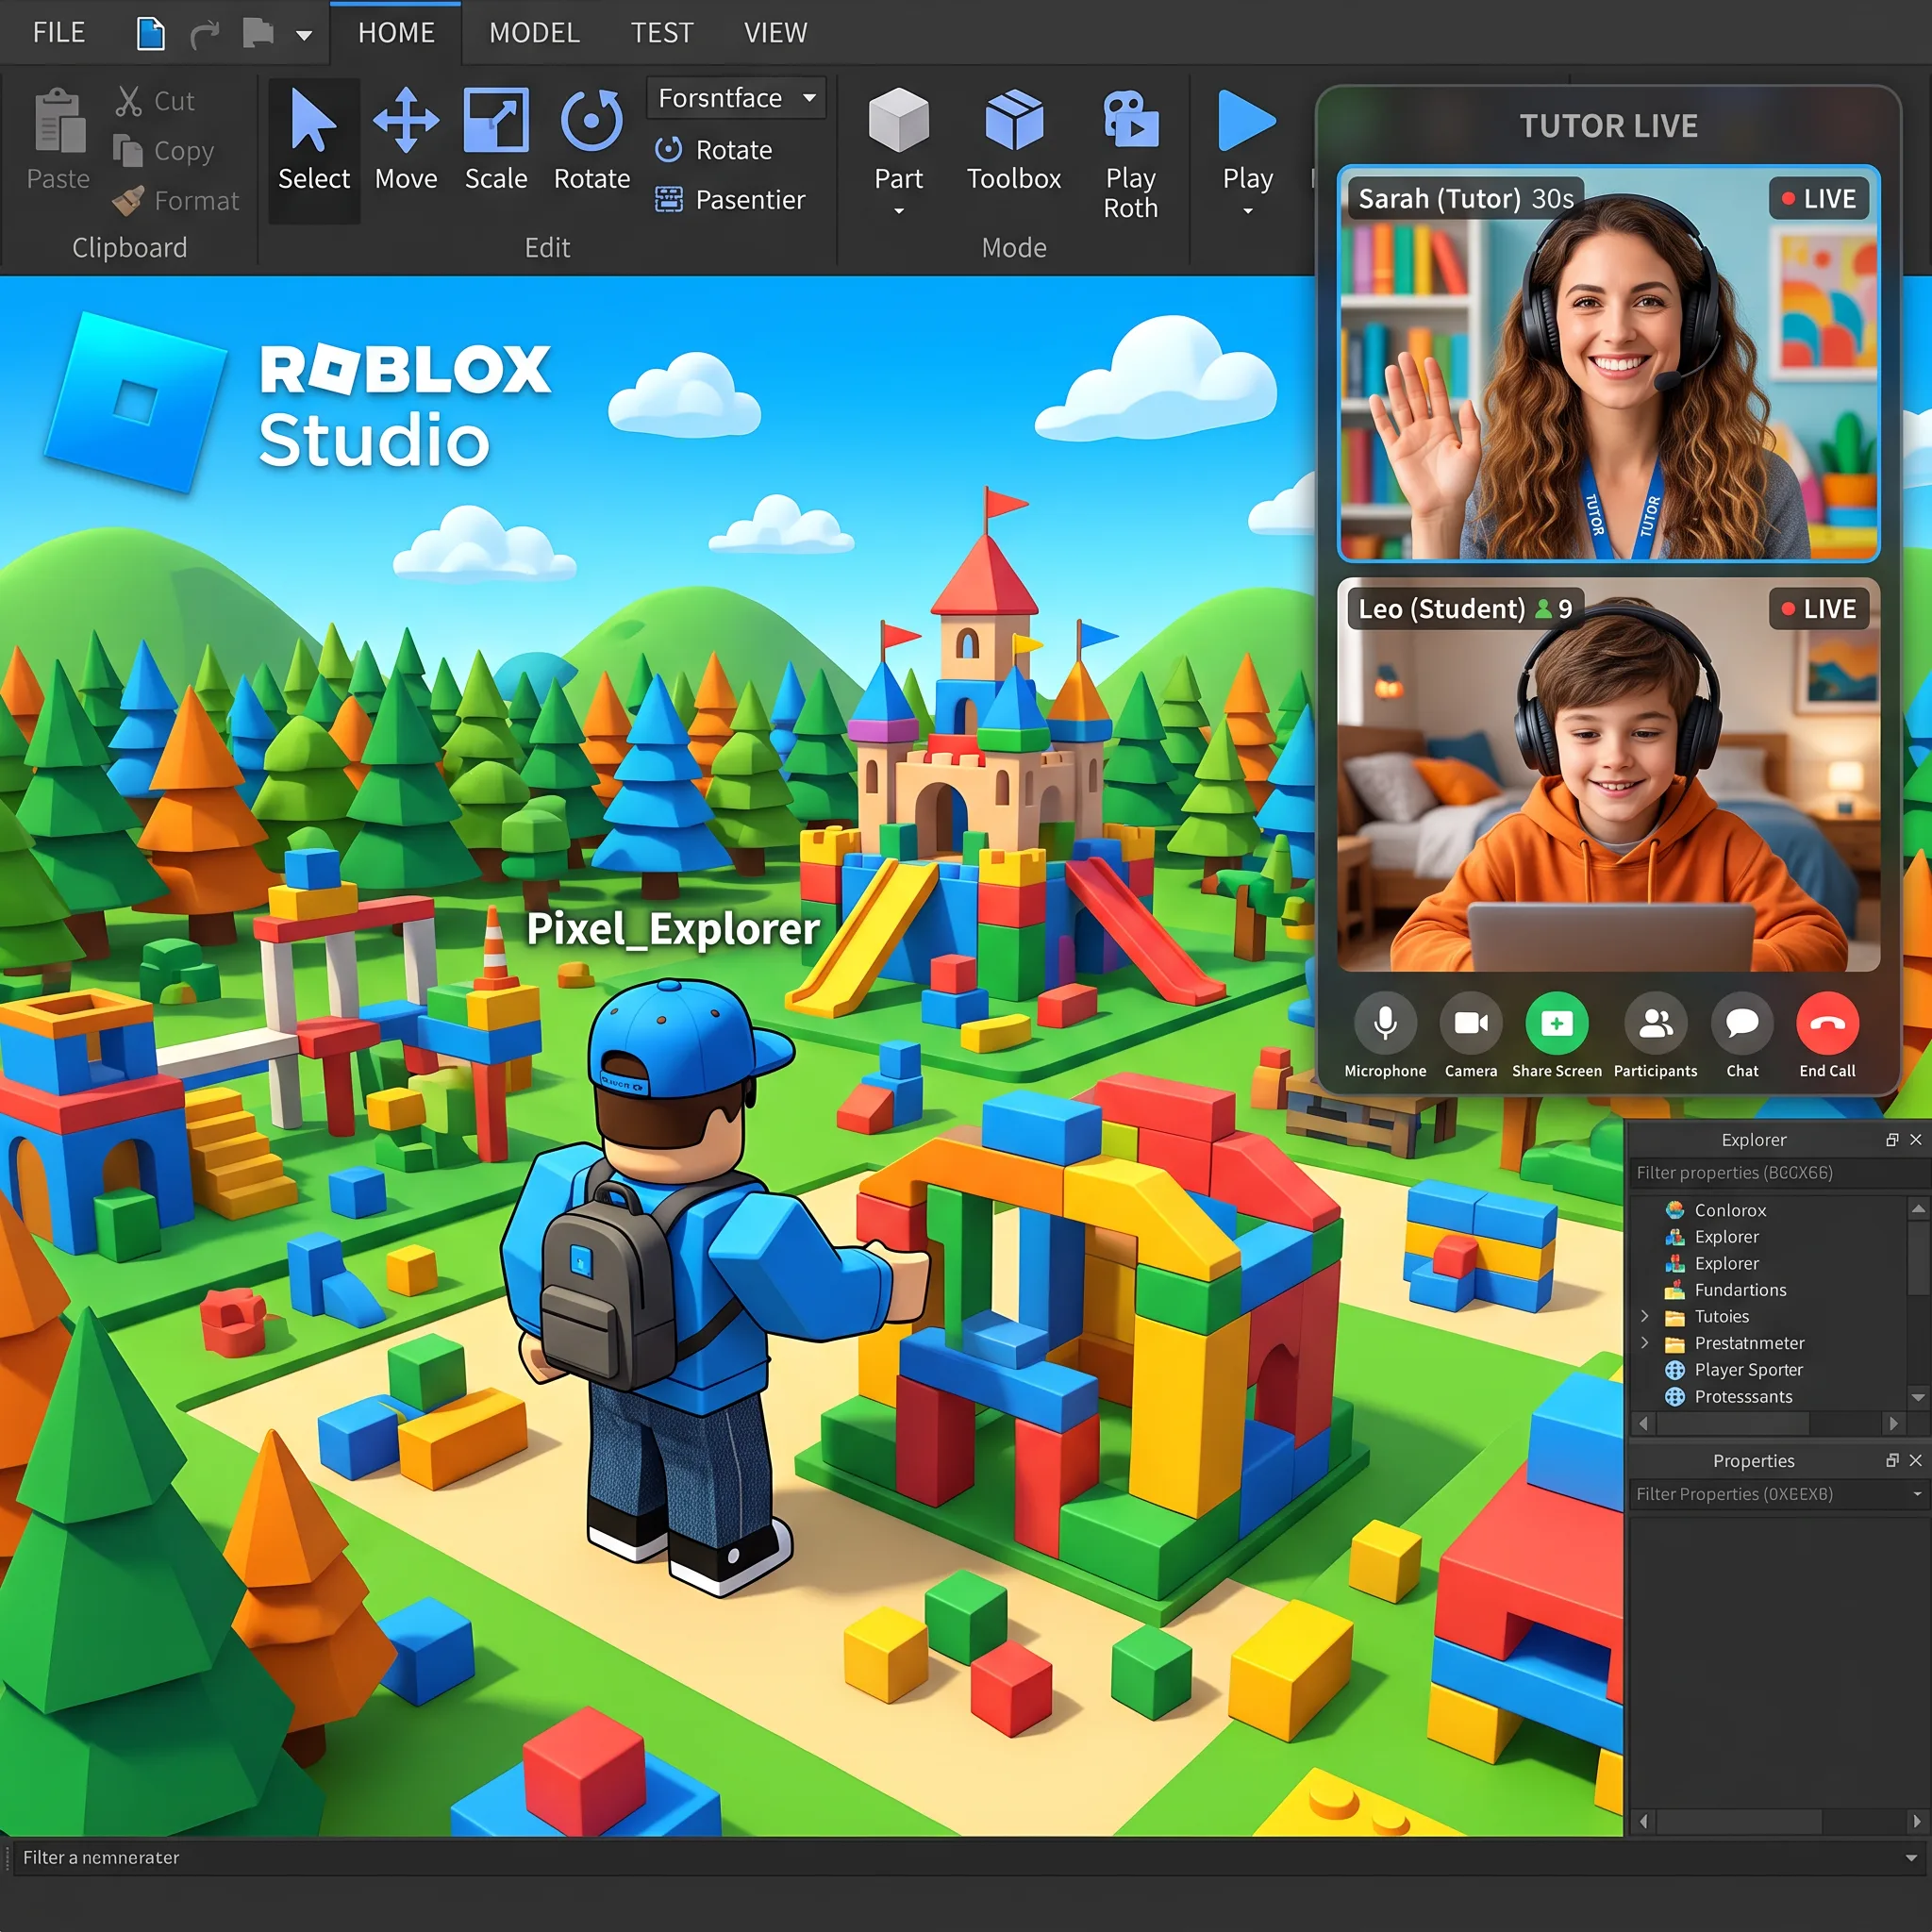Switch to the HOME tab
The width and height of the screenshot is (1932, 1932).
(396, 33)
